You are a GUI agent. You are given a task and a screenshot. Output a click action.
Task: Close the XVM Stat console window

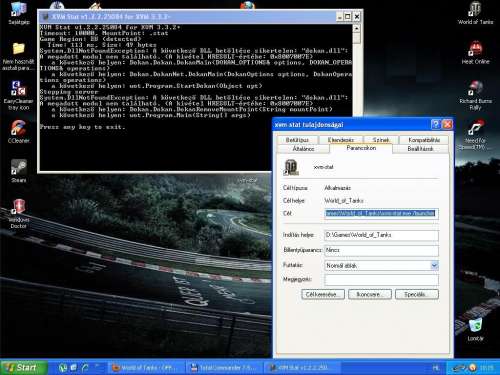(356, 17)
